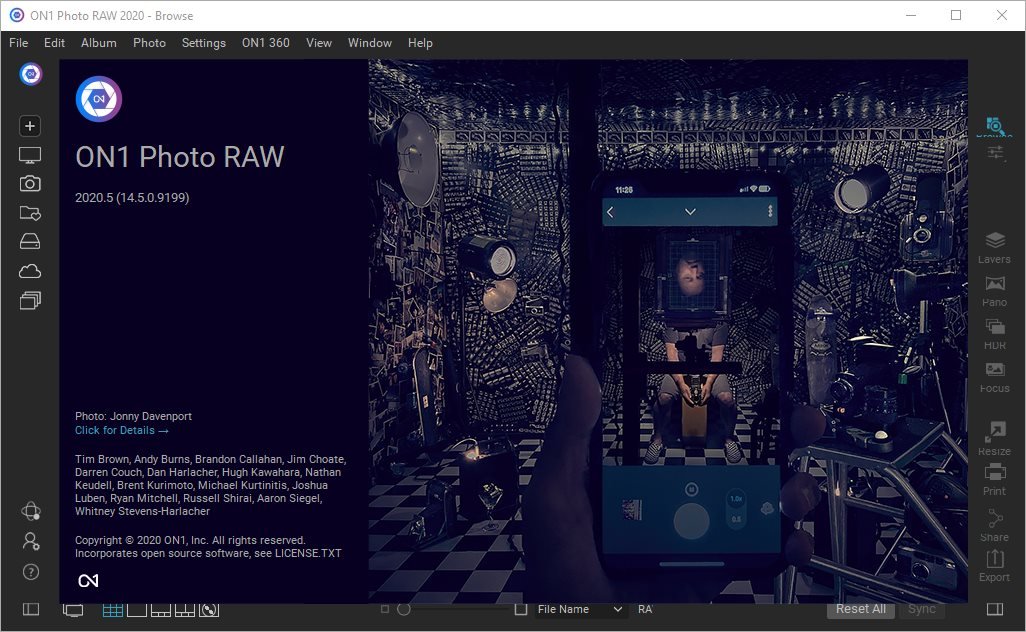Click the version text 2020.5 (14.5.0.9199)
This screenshot has height=632, width=1026.
pos(132,198)
